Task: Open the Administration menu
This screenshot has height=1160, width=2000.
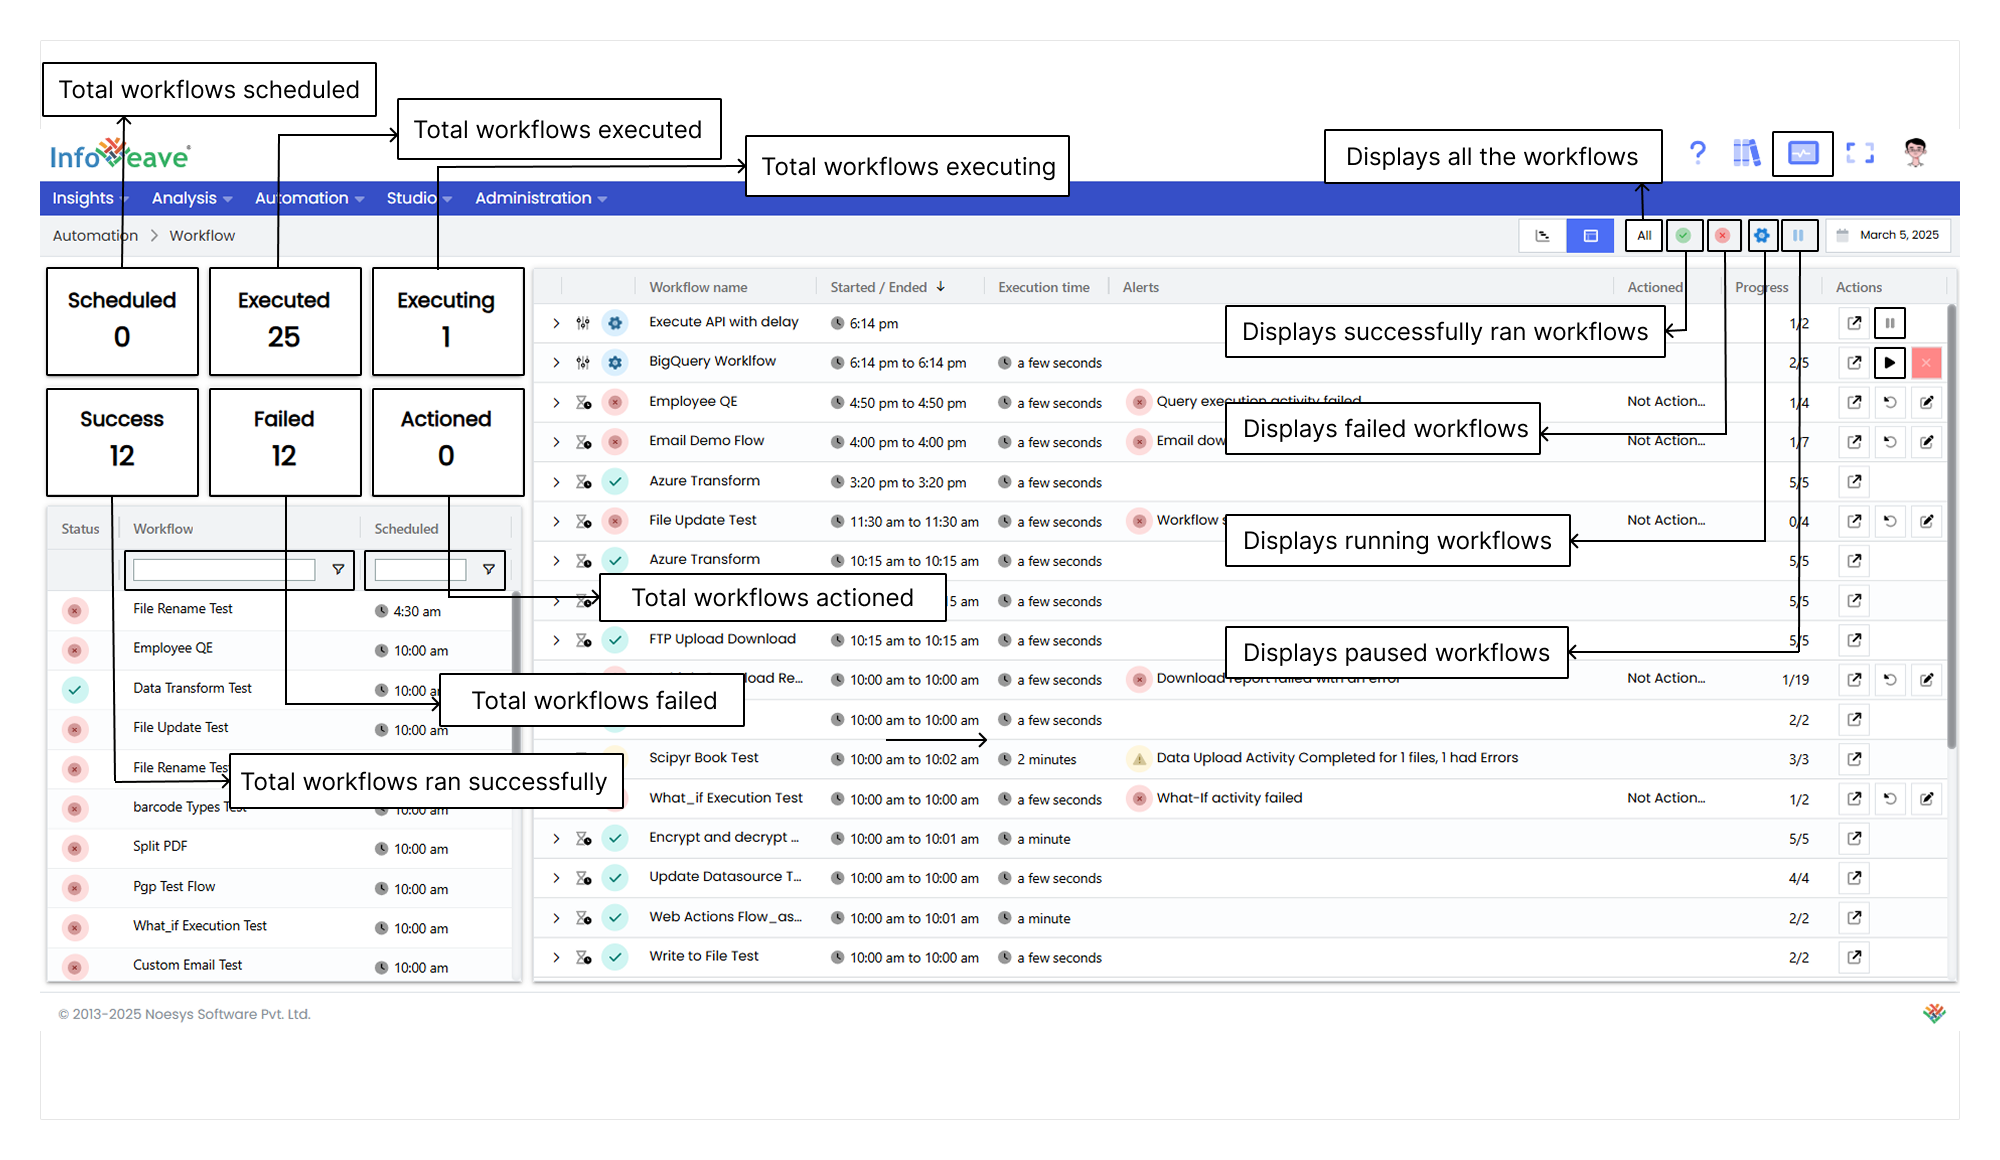Action: (541, 198)
